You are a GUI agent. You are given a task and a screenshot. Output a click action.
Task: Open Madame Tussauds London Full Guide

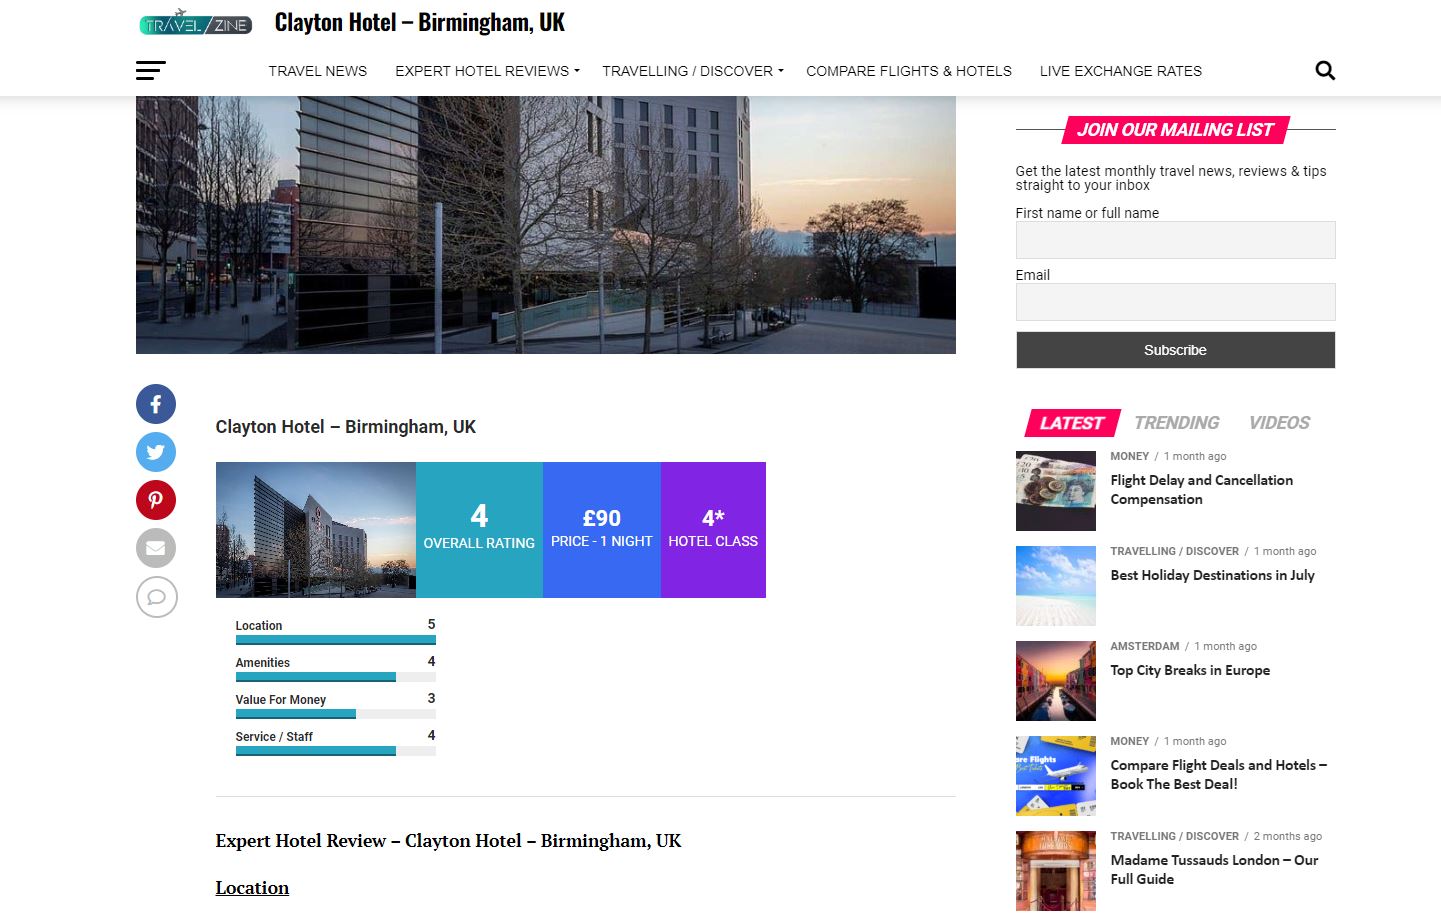[x=1214, y=870]
